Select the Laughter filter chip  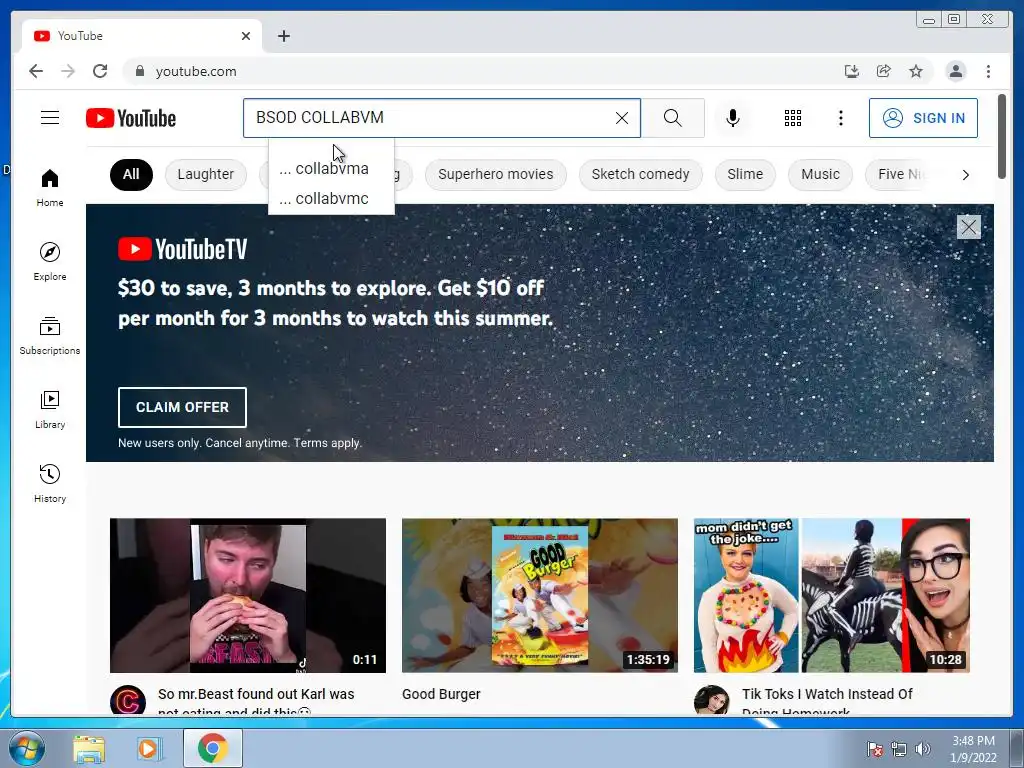(x=205, y=174)
